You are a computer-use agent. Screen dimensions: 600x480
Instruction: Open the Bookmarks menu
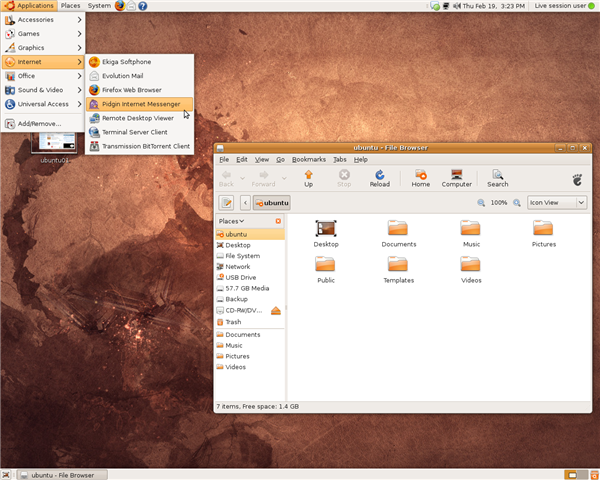pyautogui.click(x=309, y=159)
